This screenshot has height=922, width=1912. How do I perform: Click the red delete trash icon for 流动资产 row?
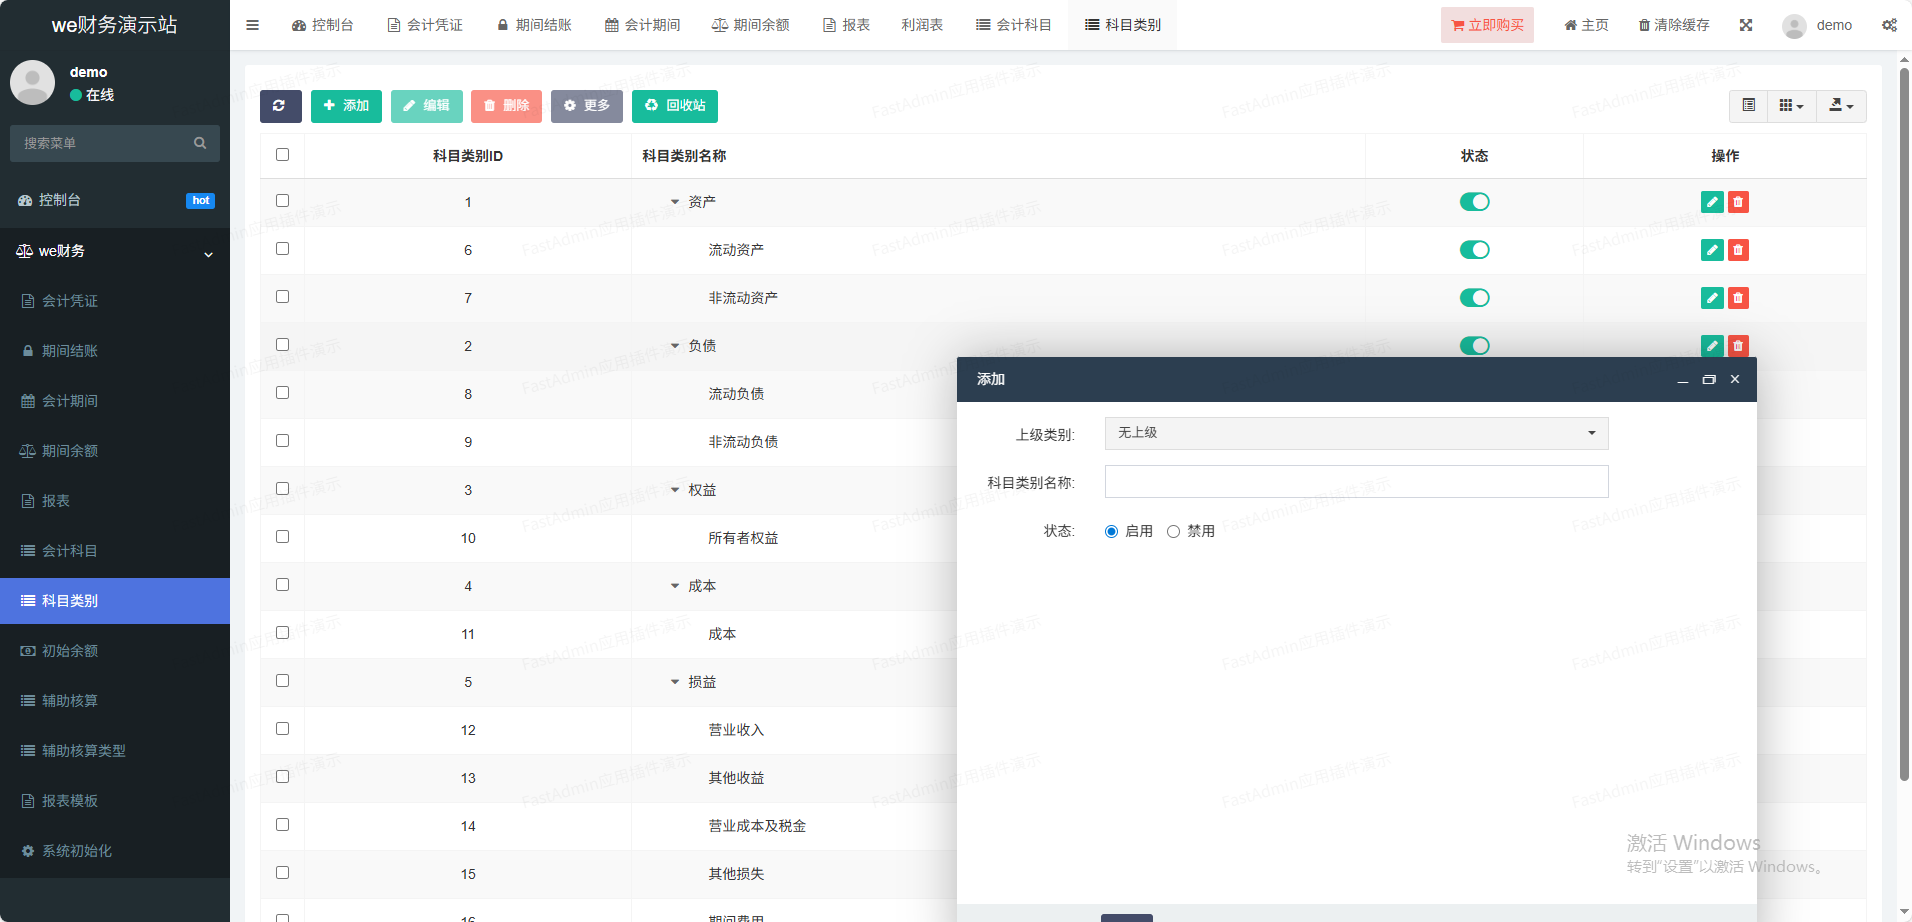[x=1738, y=250]
